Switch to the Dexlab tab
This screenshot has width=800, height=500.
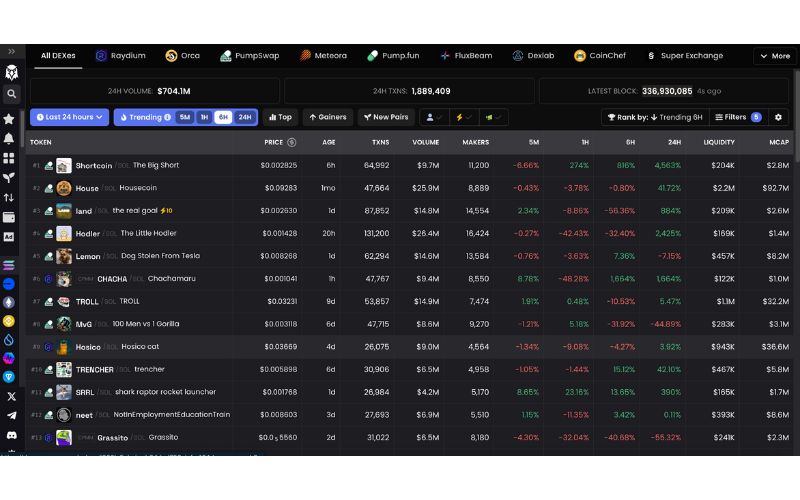(x=533, y=56)
